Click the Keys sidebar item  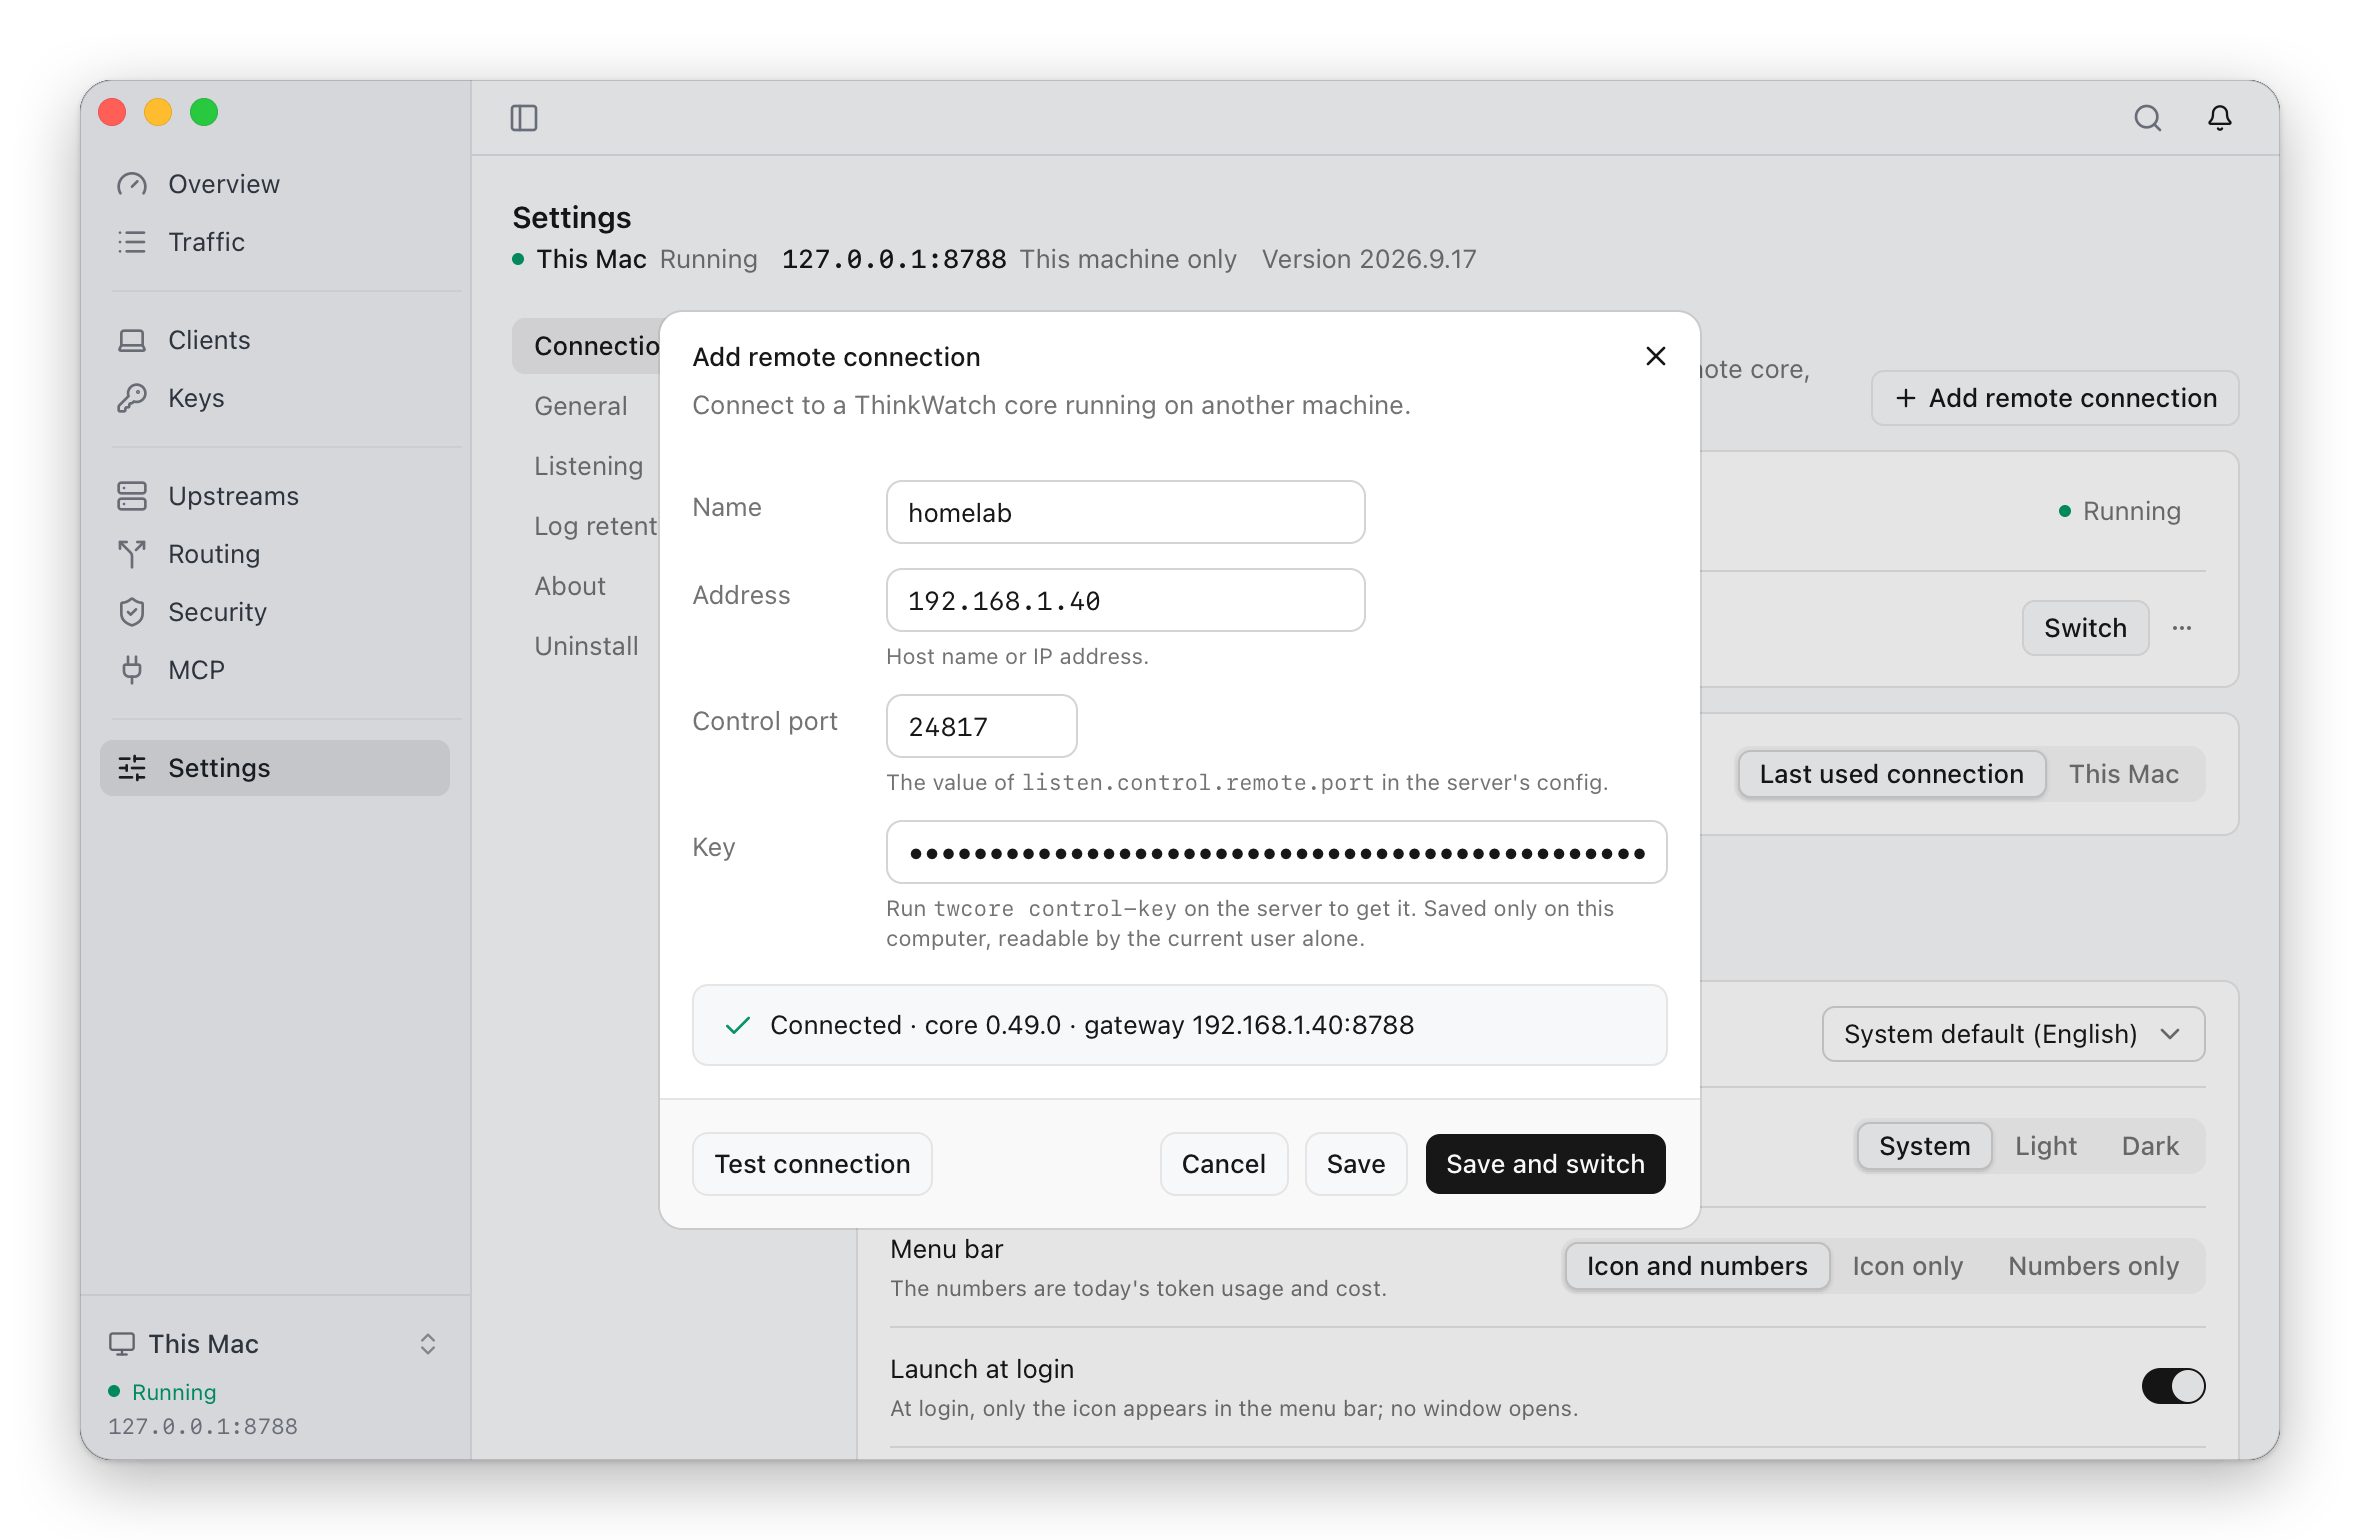tap(274, 398)
